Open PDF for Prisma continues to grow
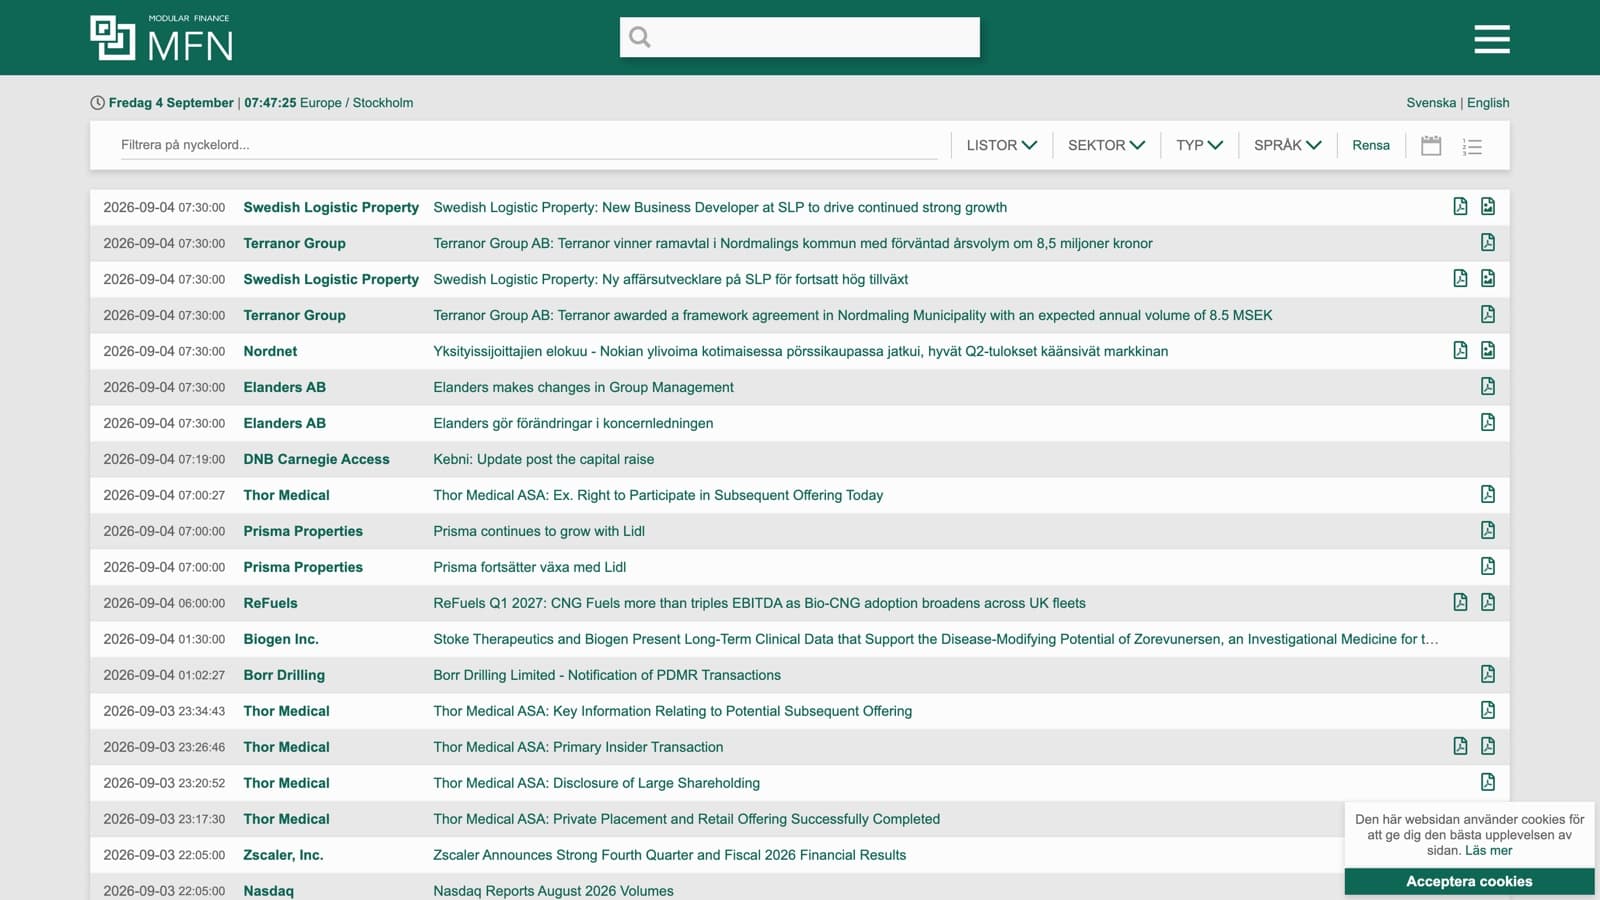Screen dimensions: 1600x900 tap(1488, 530)
